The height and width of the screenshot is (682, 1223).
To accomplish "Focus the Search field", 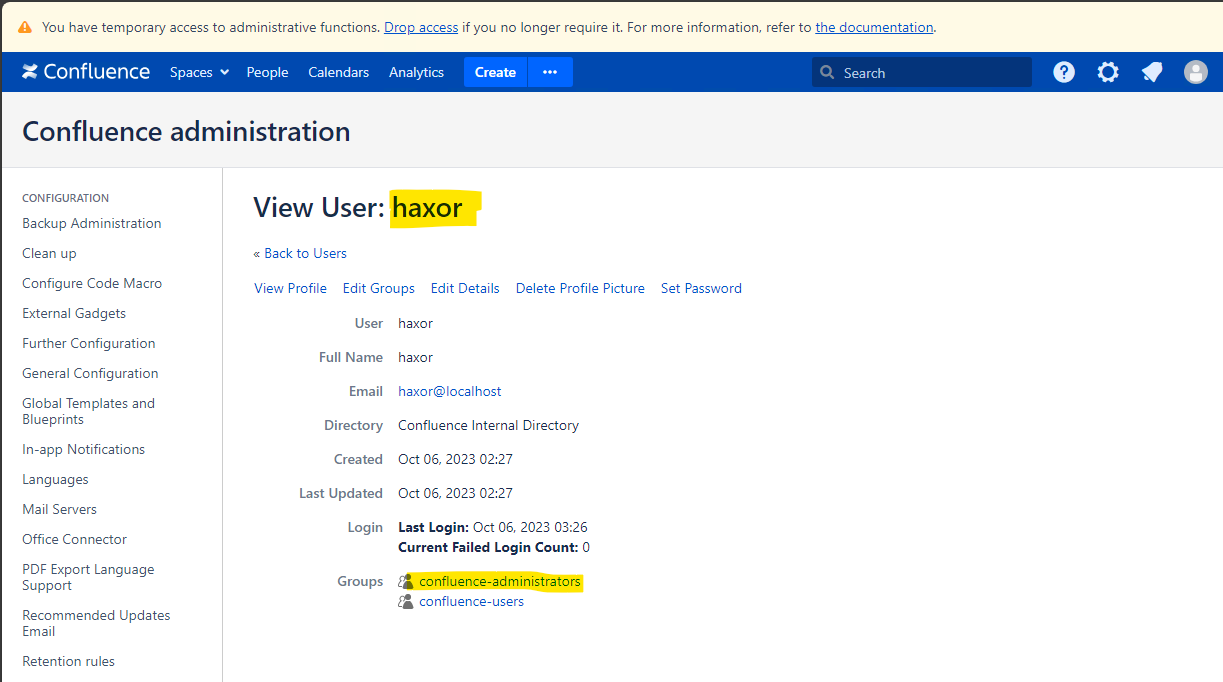I will [x=921, y=72].
